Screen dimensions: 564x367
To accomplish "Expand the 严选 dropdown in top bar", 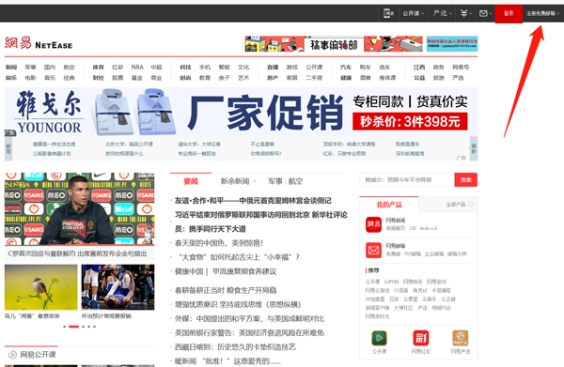I will tap(442, 13).
